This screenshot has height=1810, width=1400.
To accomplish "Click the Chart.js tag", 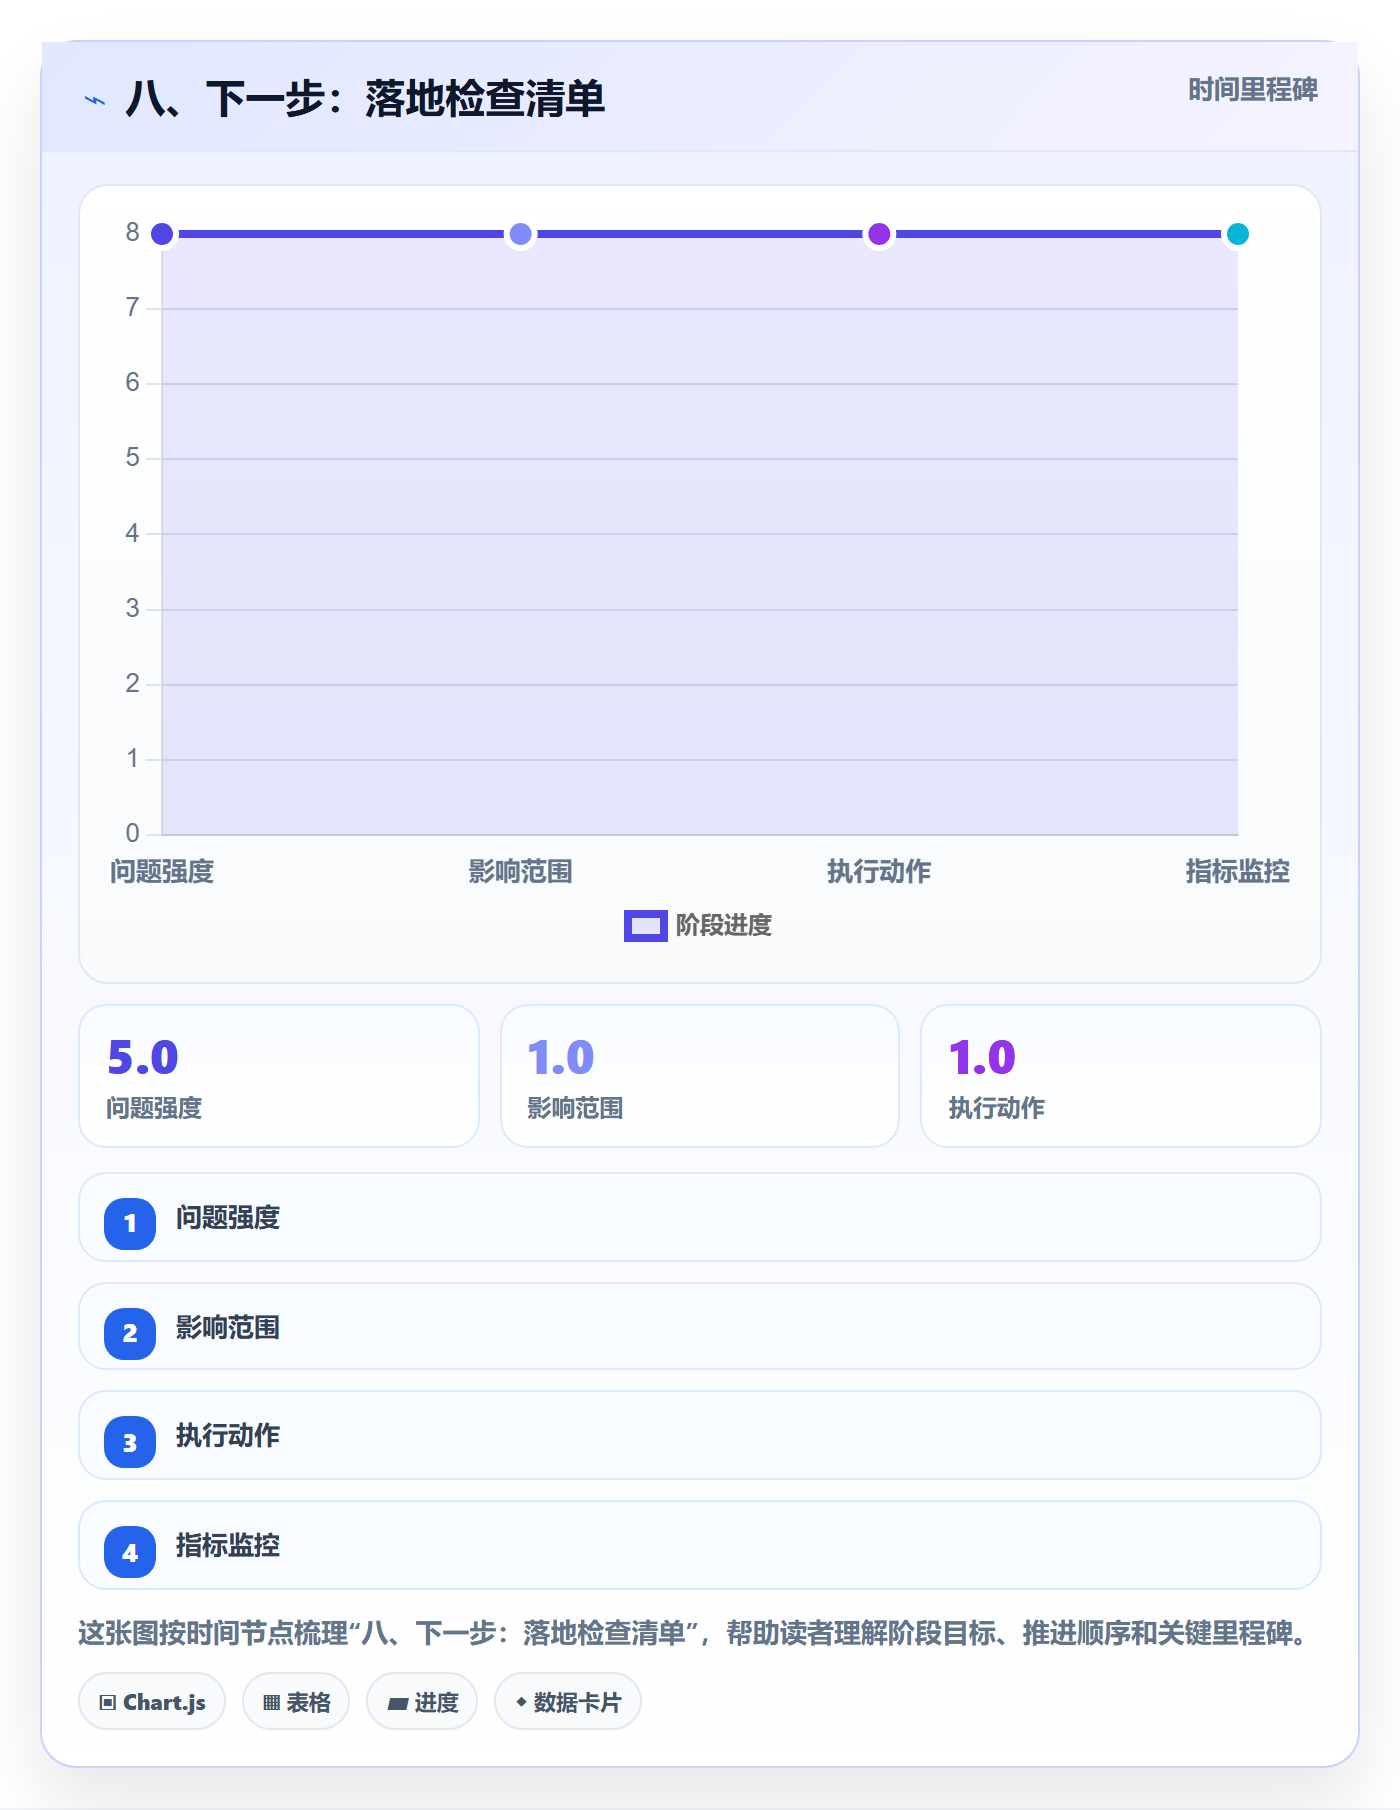I will 152,1701.
